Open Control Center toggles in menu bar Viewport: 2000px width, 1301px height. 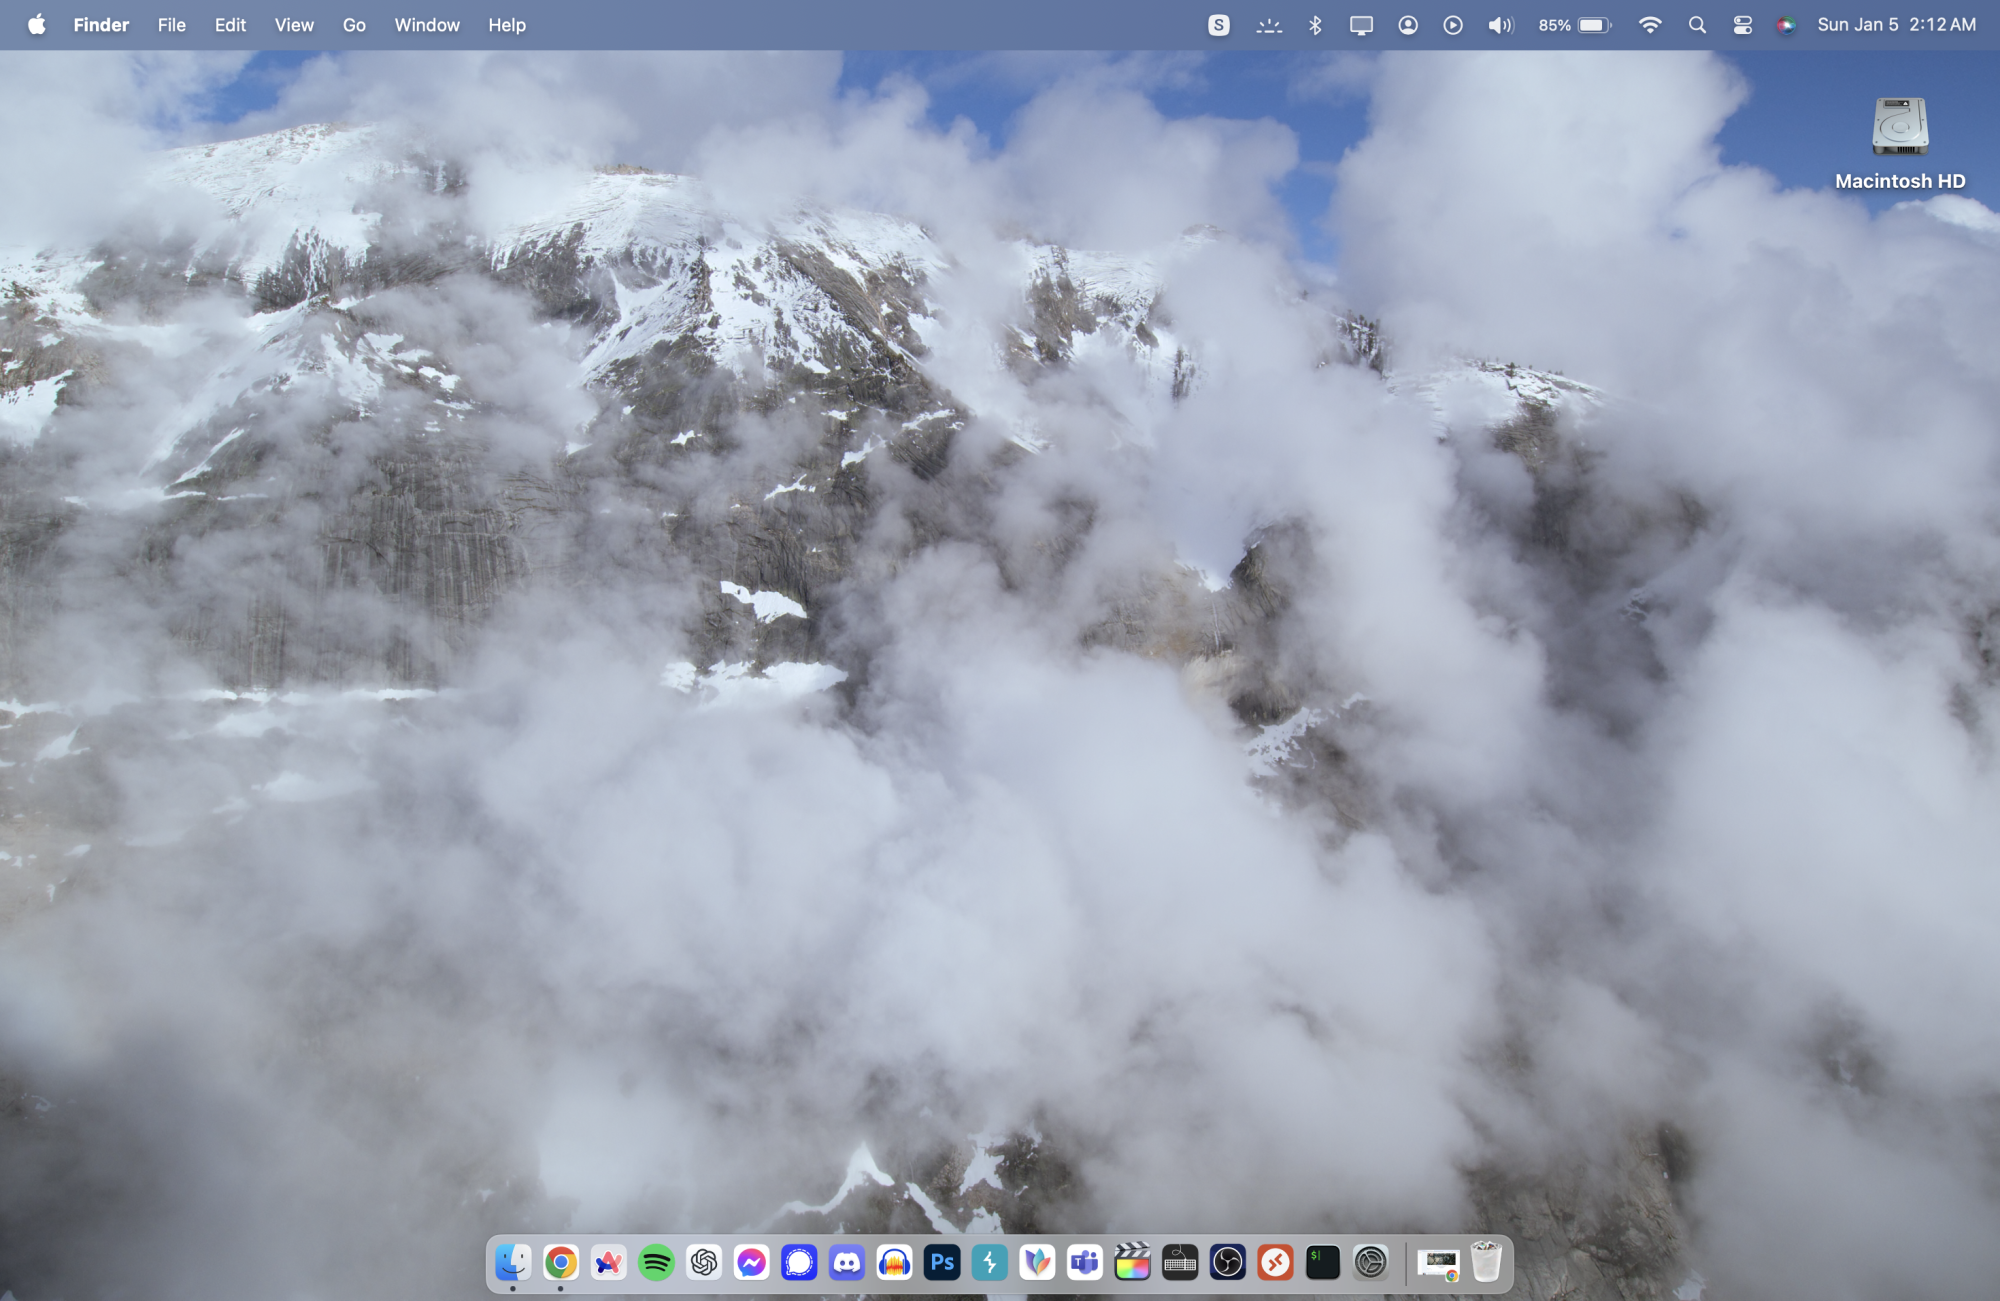tap(1742, 25)
